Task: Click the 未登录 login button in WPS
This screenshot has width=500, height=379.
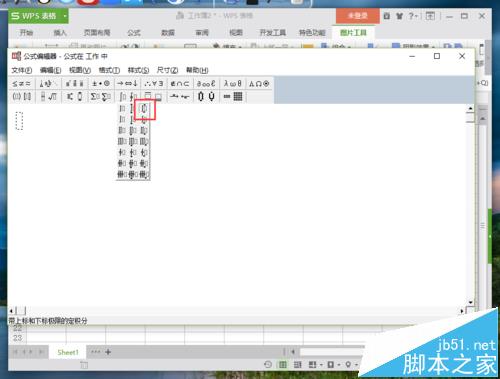Action: [x=357, y=16]
